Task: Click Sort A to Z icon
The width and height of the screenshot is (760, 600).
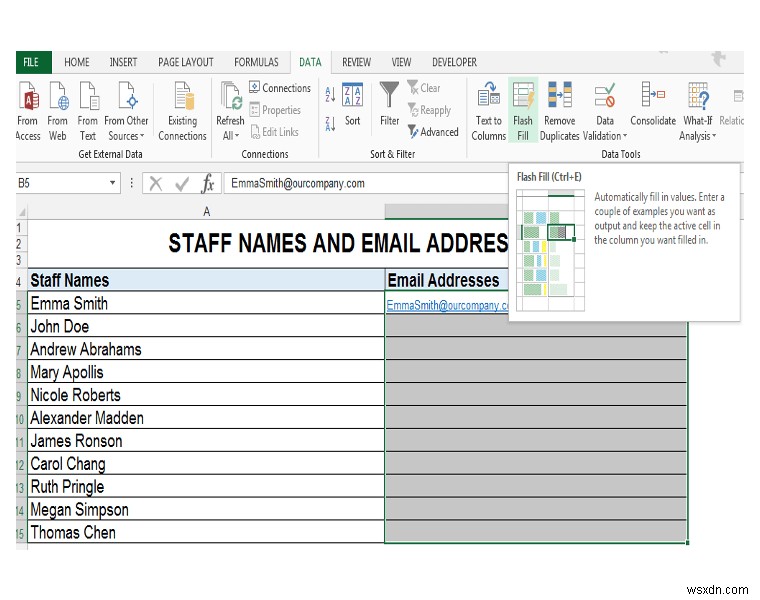Action: (x=331, y=96)
